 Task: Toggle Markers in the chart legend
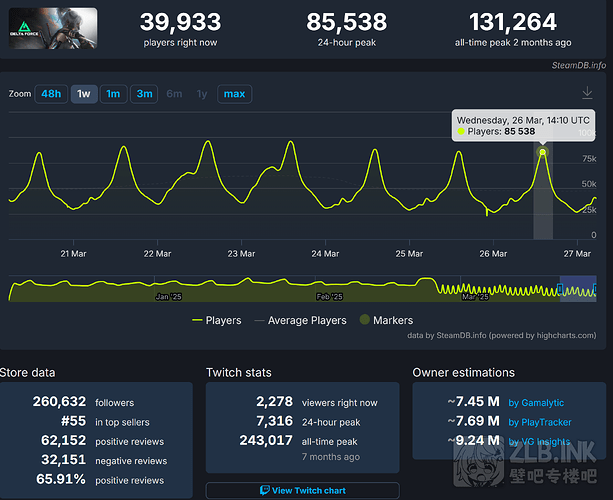tap(386, 320)
